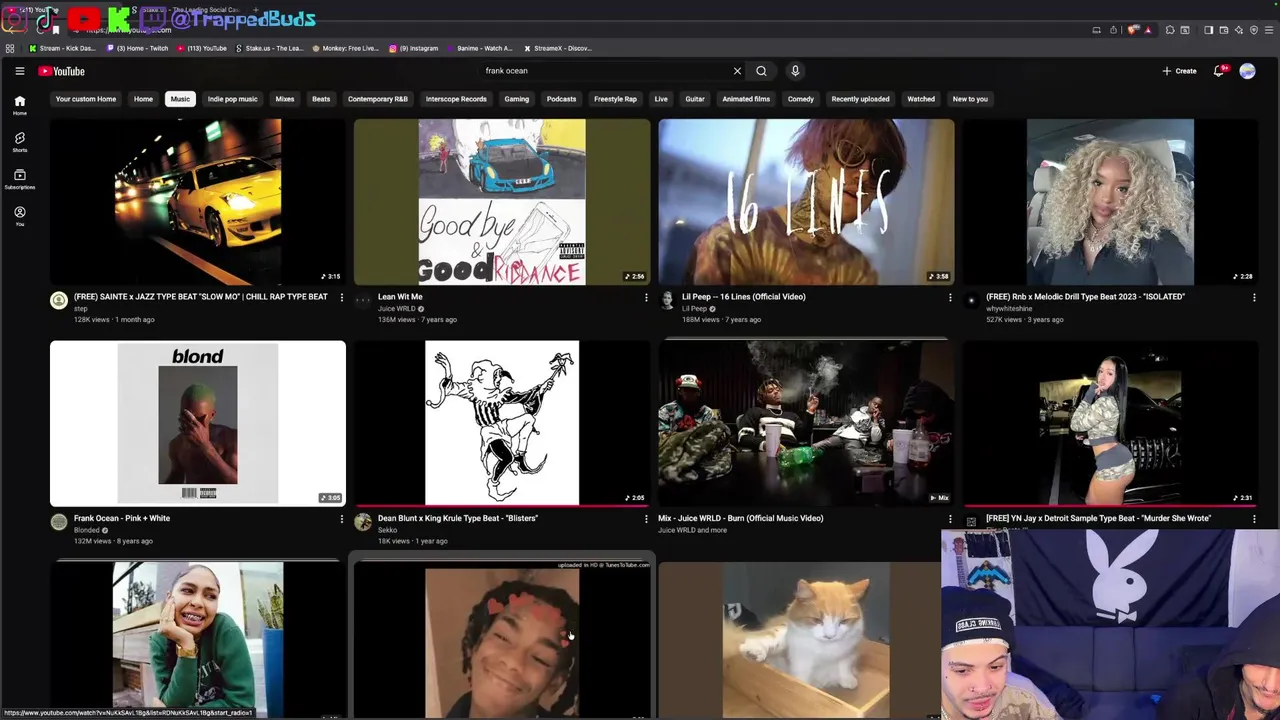Image resolution: width=1280 pixels, height=720 pixels.
Task: Open the Monkey: Free Live bookmark
Action: (x=346, y=48)
